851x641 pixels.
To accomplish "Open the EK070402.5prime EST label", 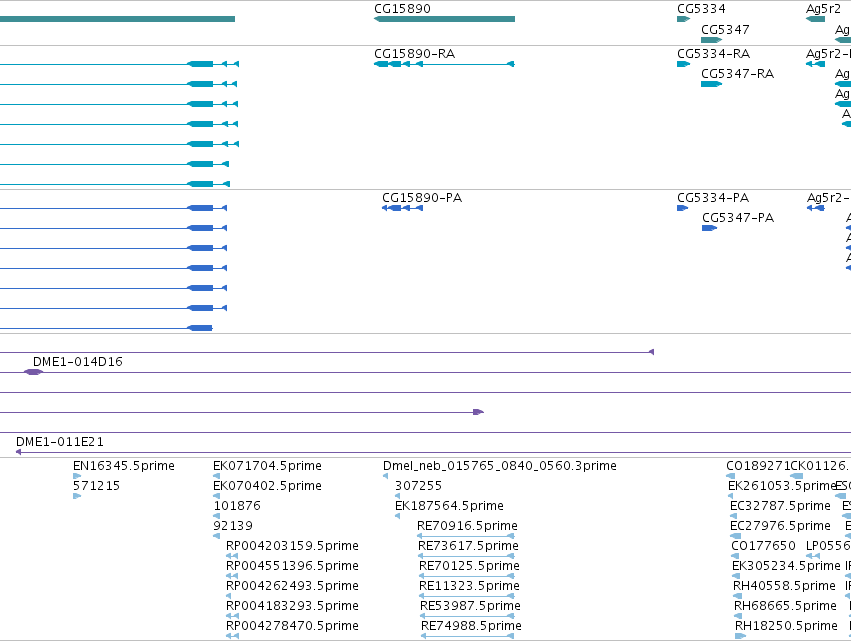I will (267, 486).
